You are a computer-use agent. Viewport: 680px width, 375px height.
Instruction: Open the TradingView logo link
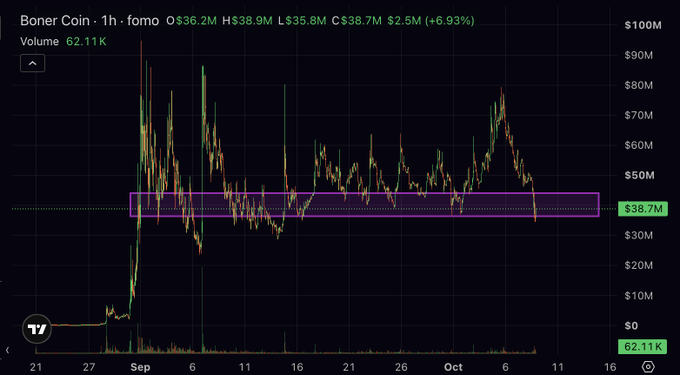[x=37, y=329]
